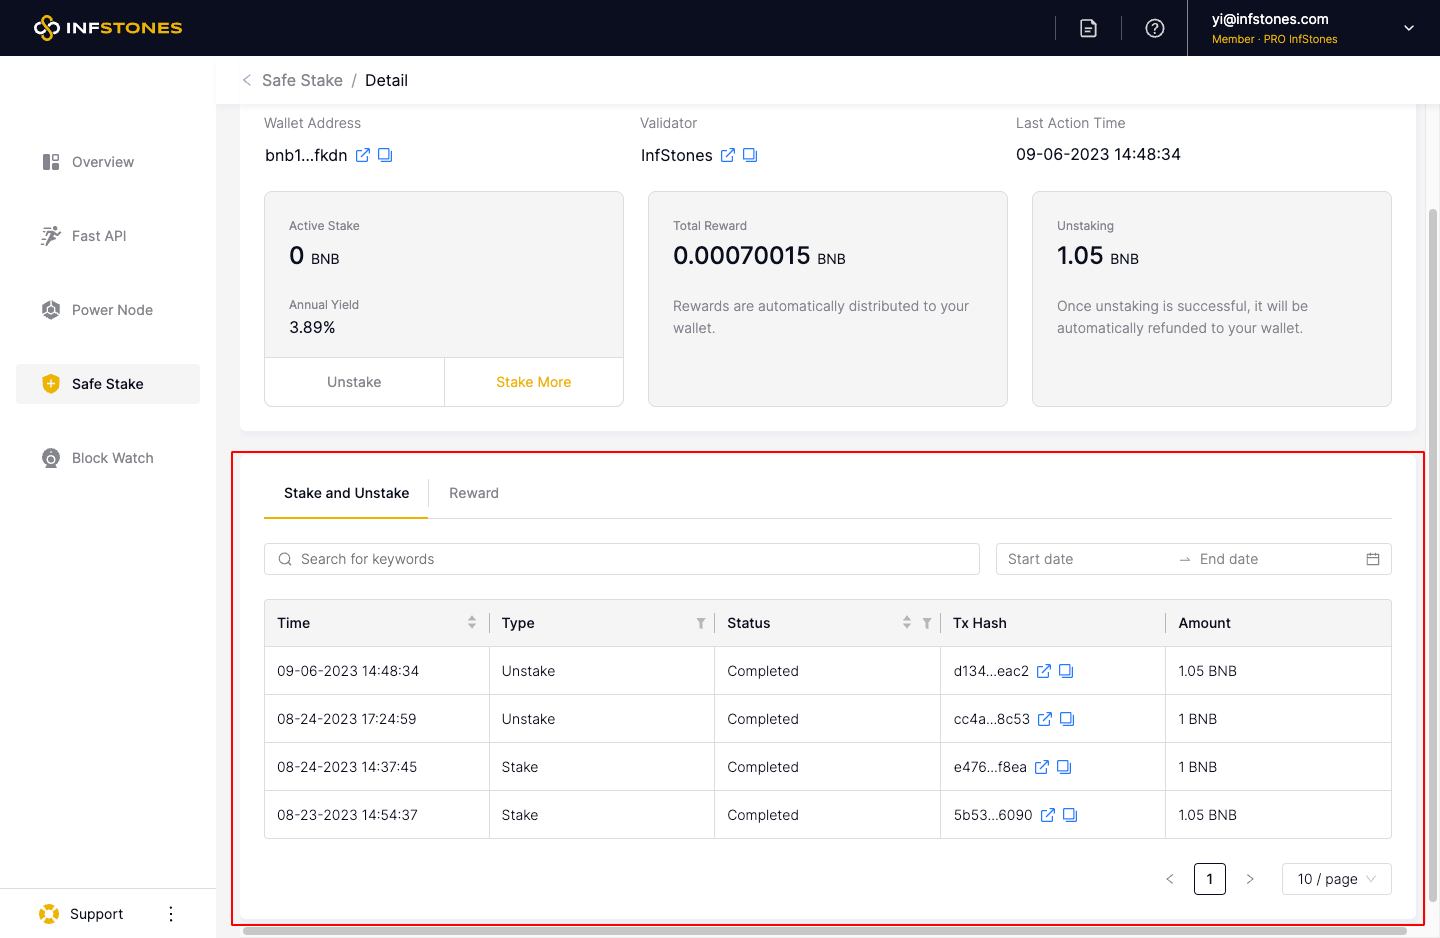Open Support options three-dot menu
Screen dimensions: 1440x938
[x=171, y=914]
